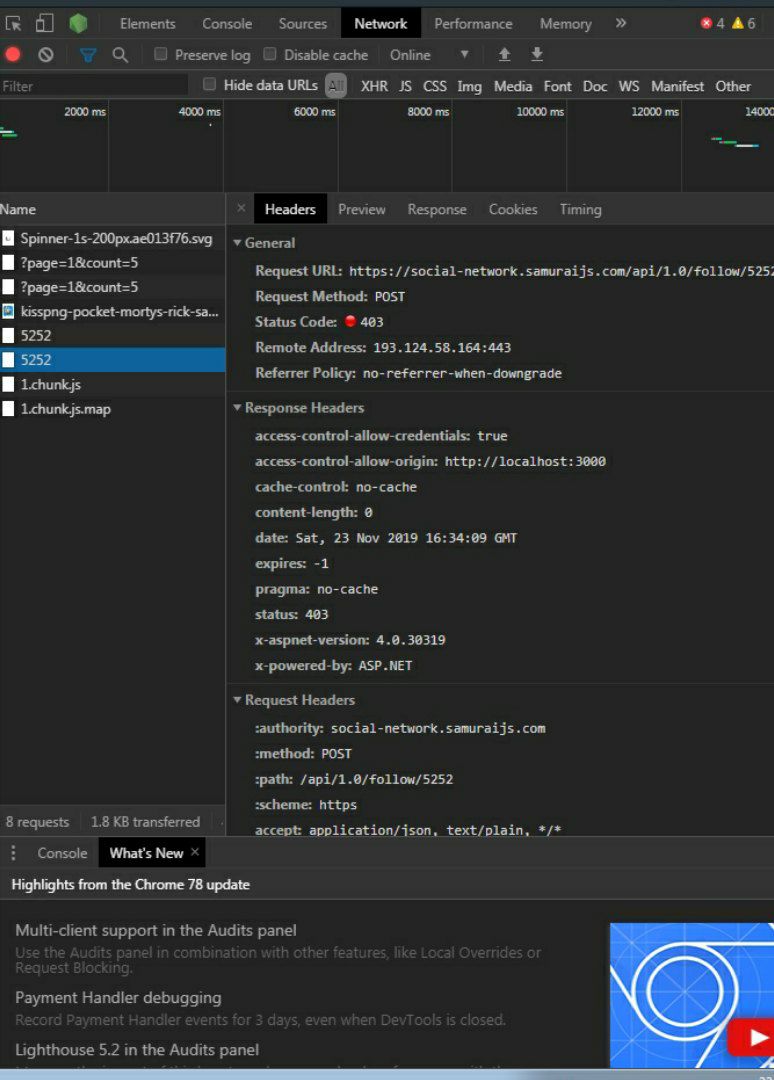Image resolution: width=774 pixels, height=1080 pixels.
Task: Select the 1.chunk.js.map request
Action: (112, 408)
